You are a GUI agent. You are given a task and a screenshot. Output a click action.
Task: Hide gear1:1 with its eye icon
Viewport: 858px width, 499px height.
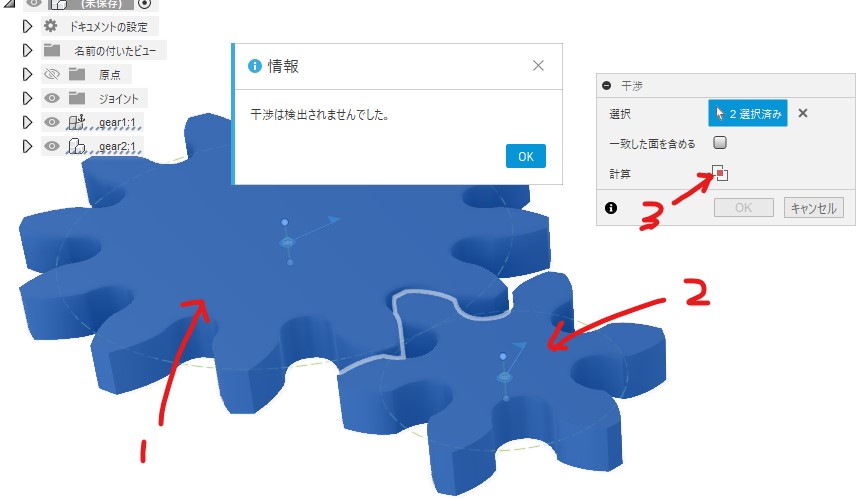(52, 122)
